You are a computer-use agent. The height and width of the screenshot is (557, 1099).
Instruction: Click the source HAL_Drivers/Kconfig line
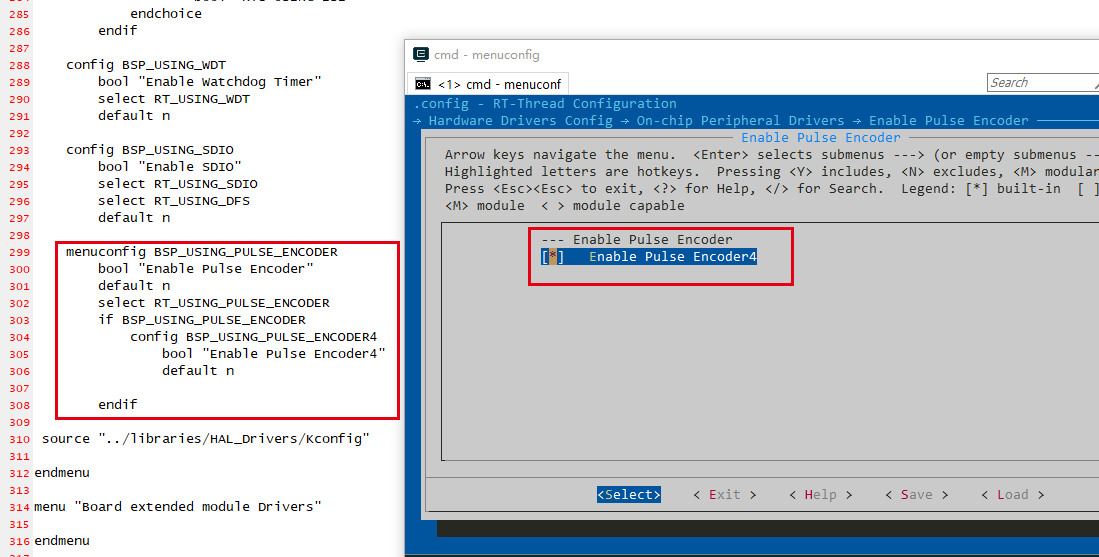205,439
